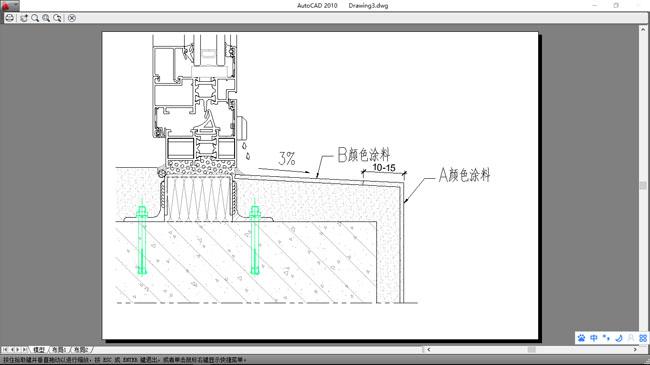Close the plot preview with the X icon
Viewport: 650px width, 365px height.
(72, 18)
